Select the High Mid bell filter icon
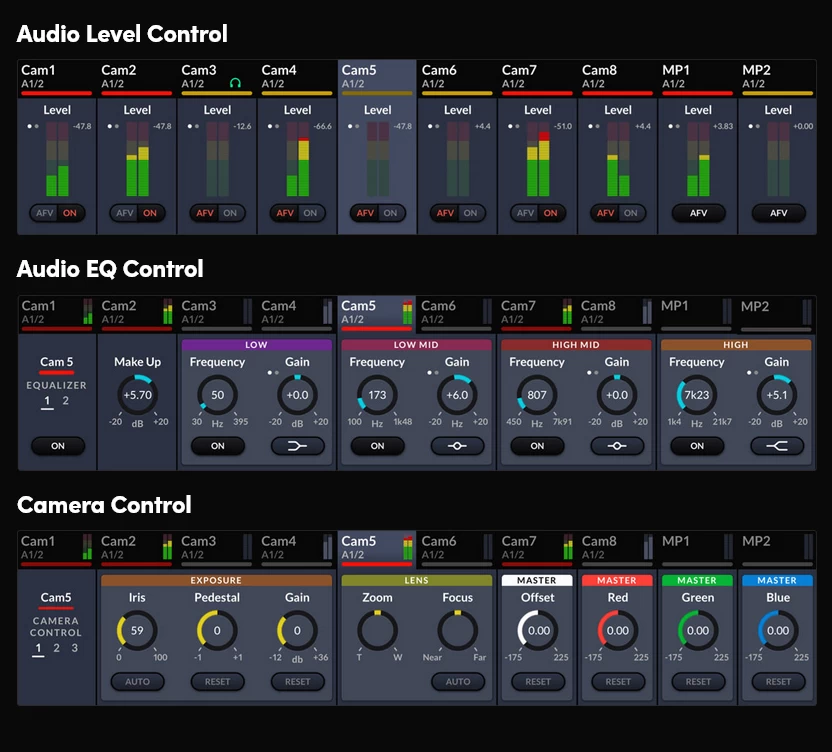 (617, 446)
